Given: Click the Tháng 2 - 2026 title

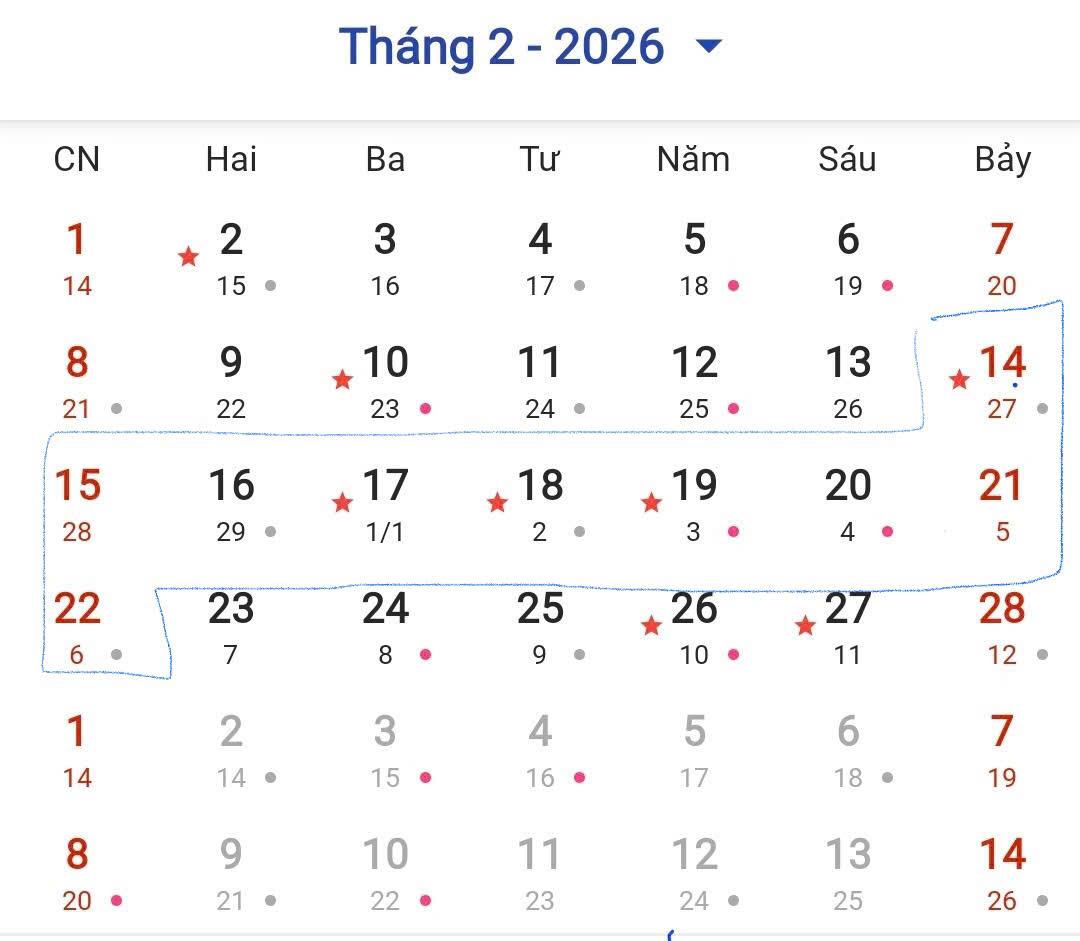Looking at the screenshot, I should click(x=501, y=47).
